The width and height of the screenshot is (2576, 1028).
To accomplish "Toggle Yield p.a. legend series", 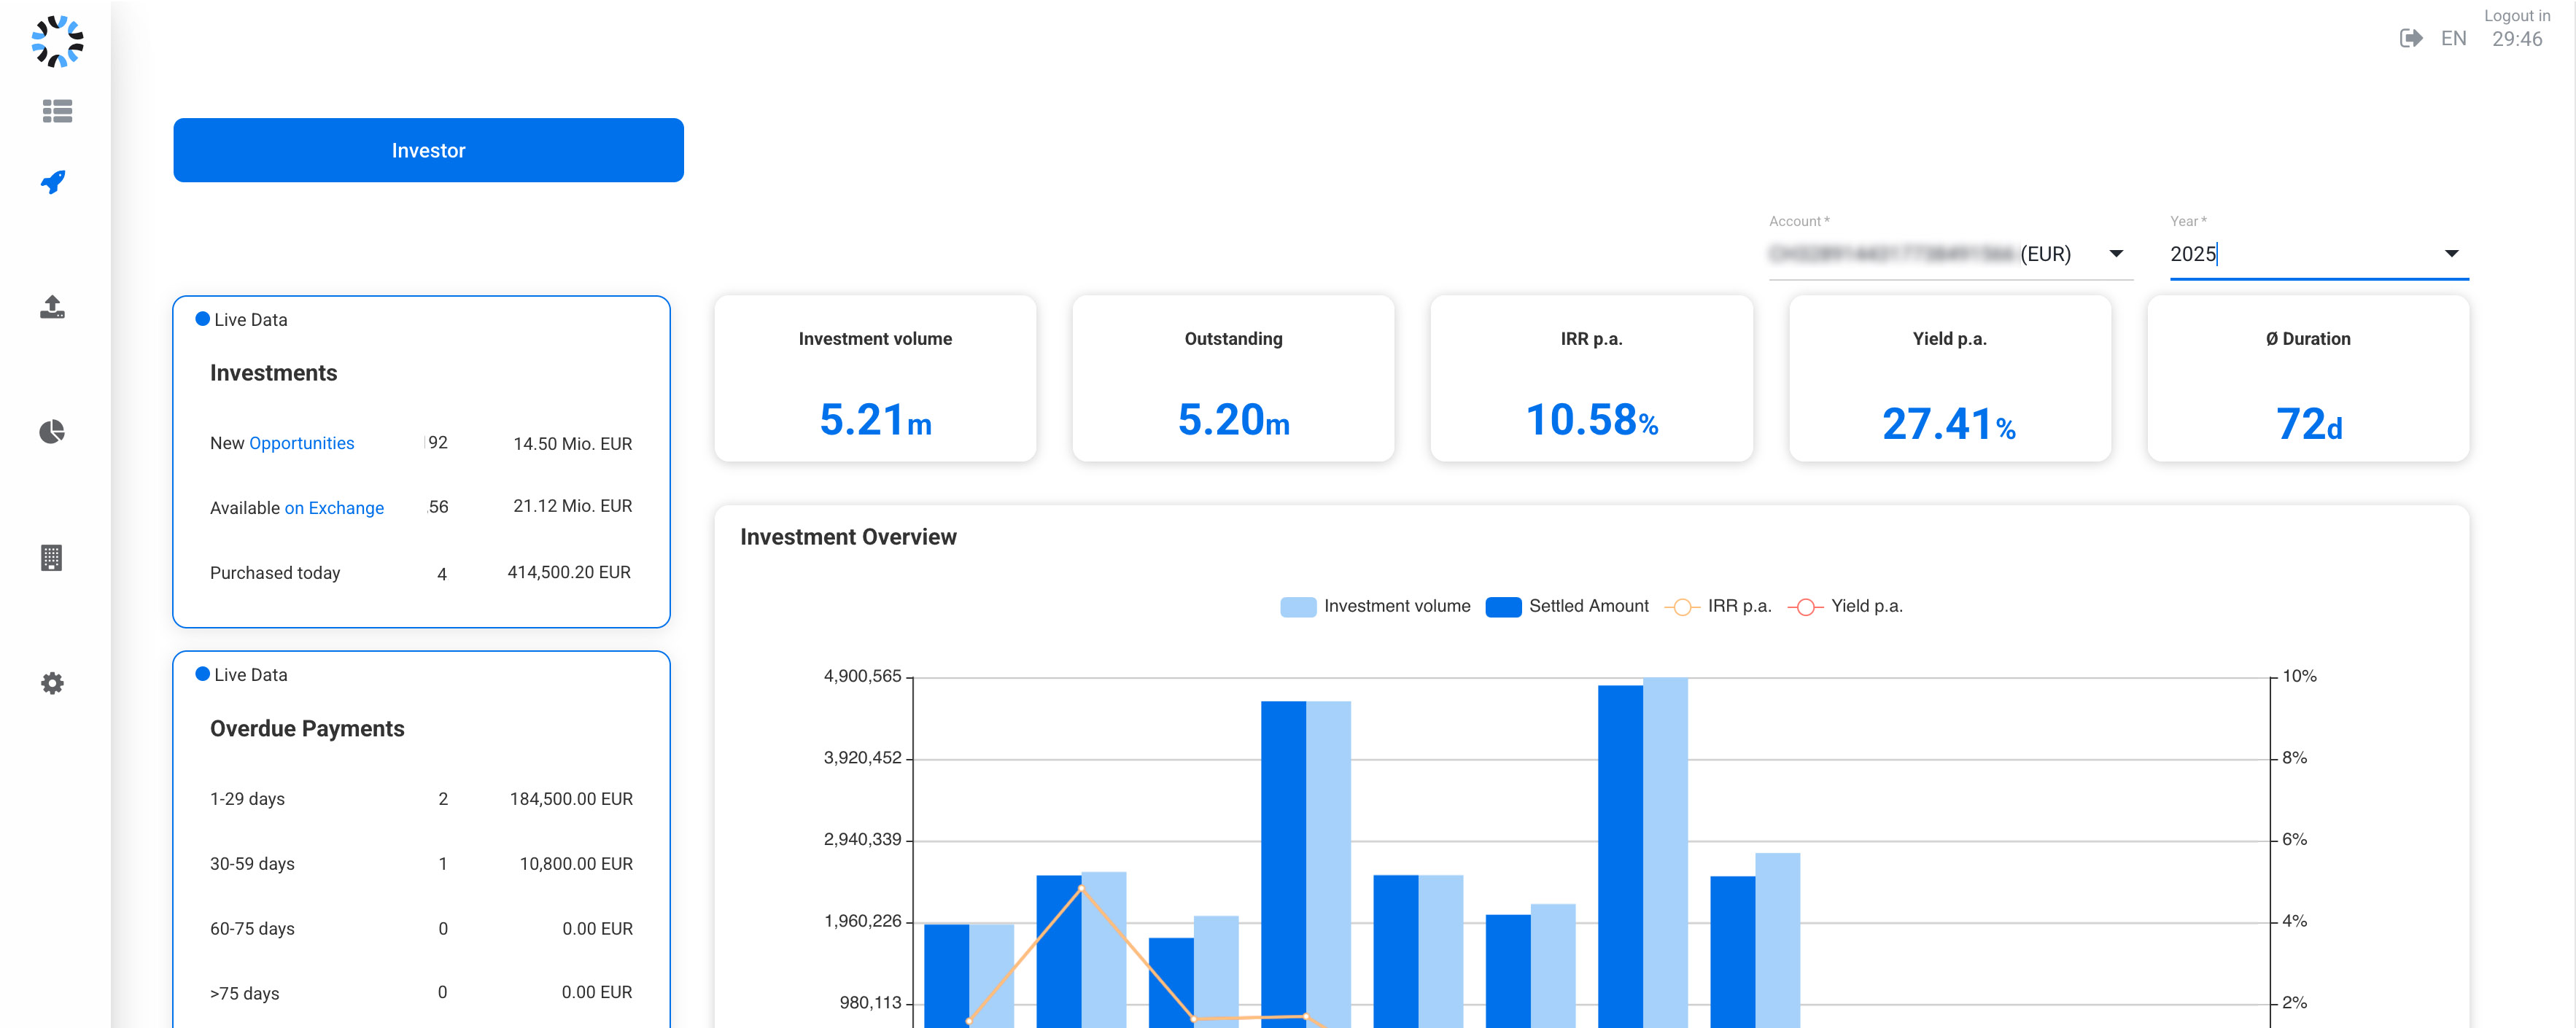I will [1845, 606].
